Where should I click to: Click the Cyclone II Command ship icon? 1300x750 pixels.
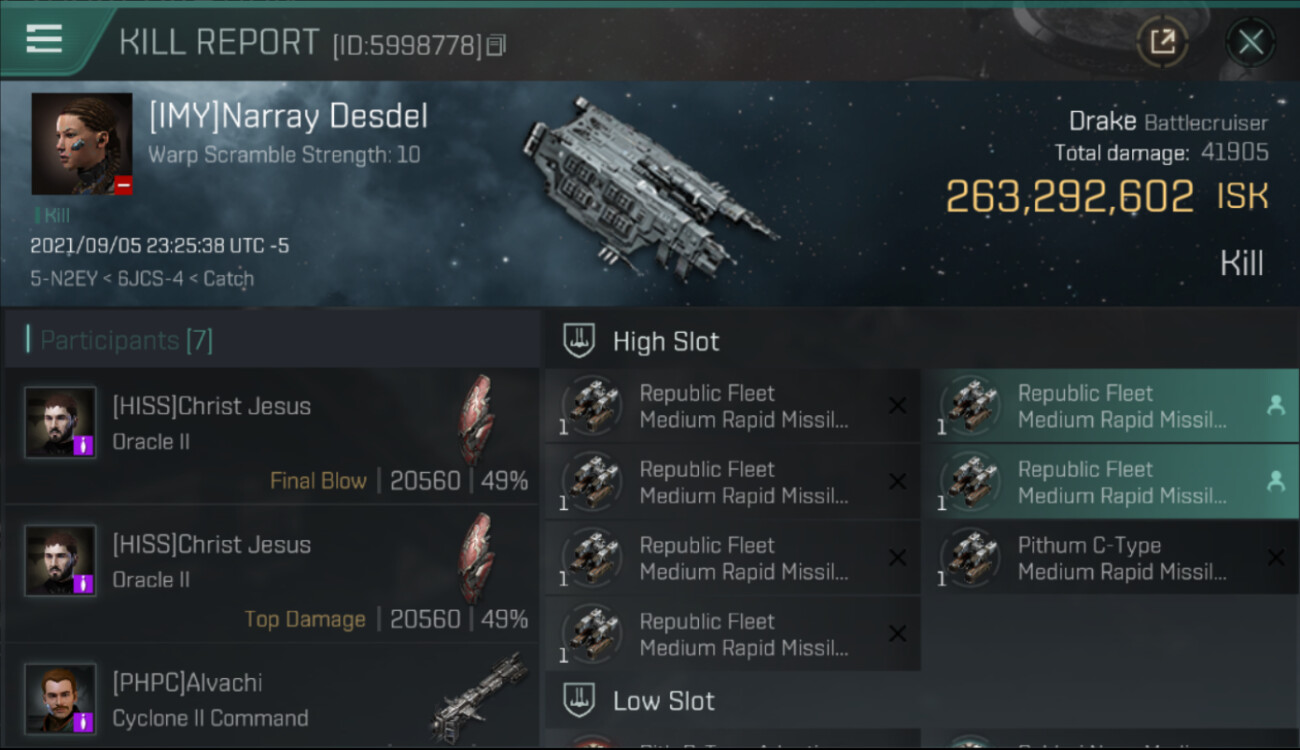click(x=478, y=696)
